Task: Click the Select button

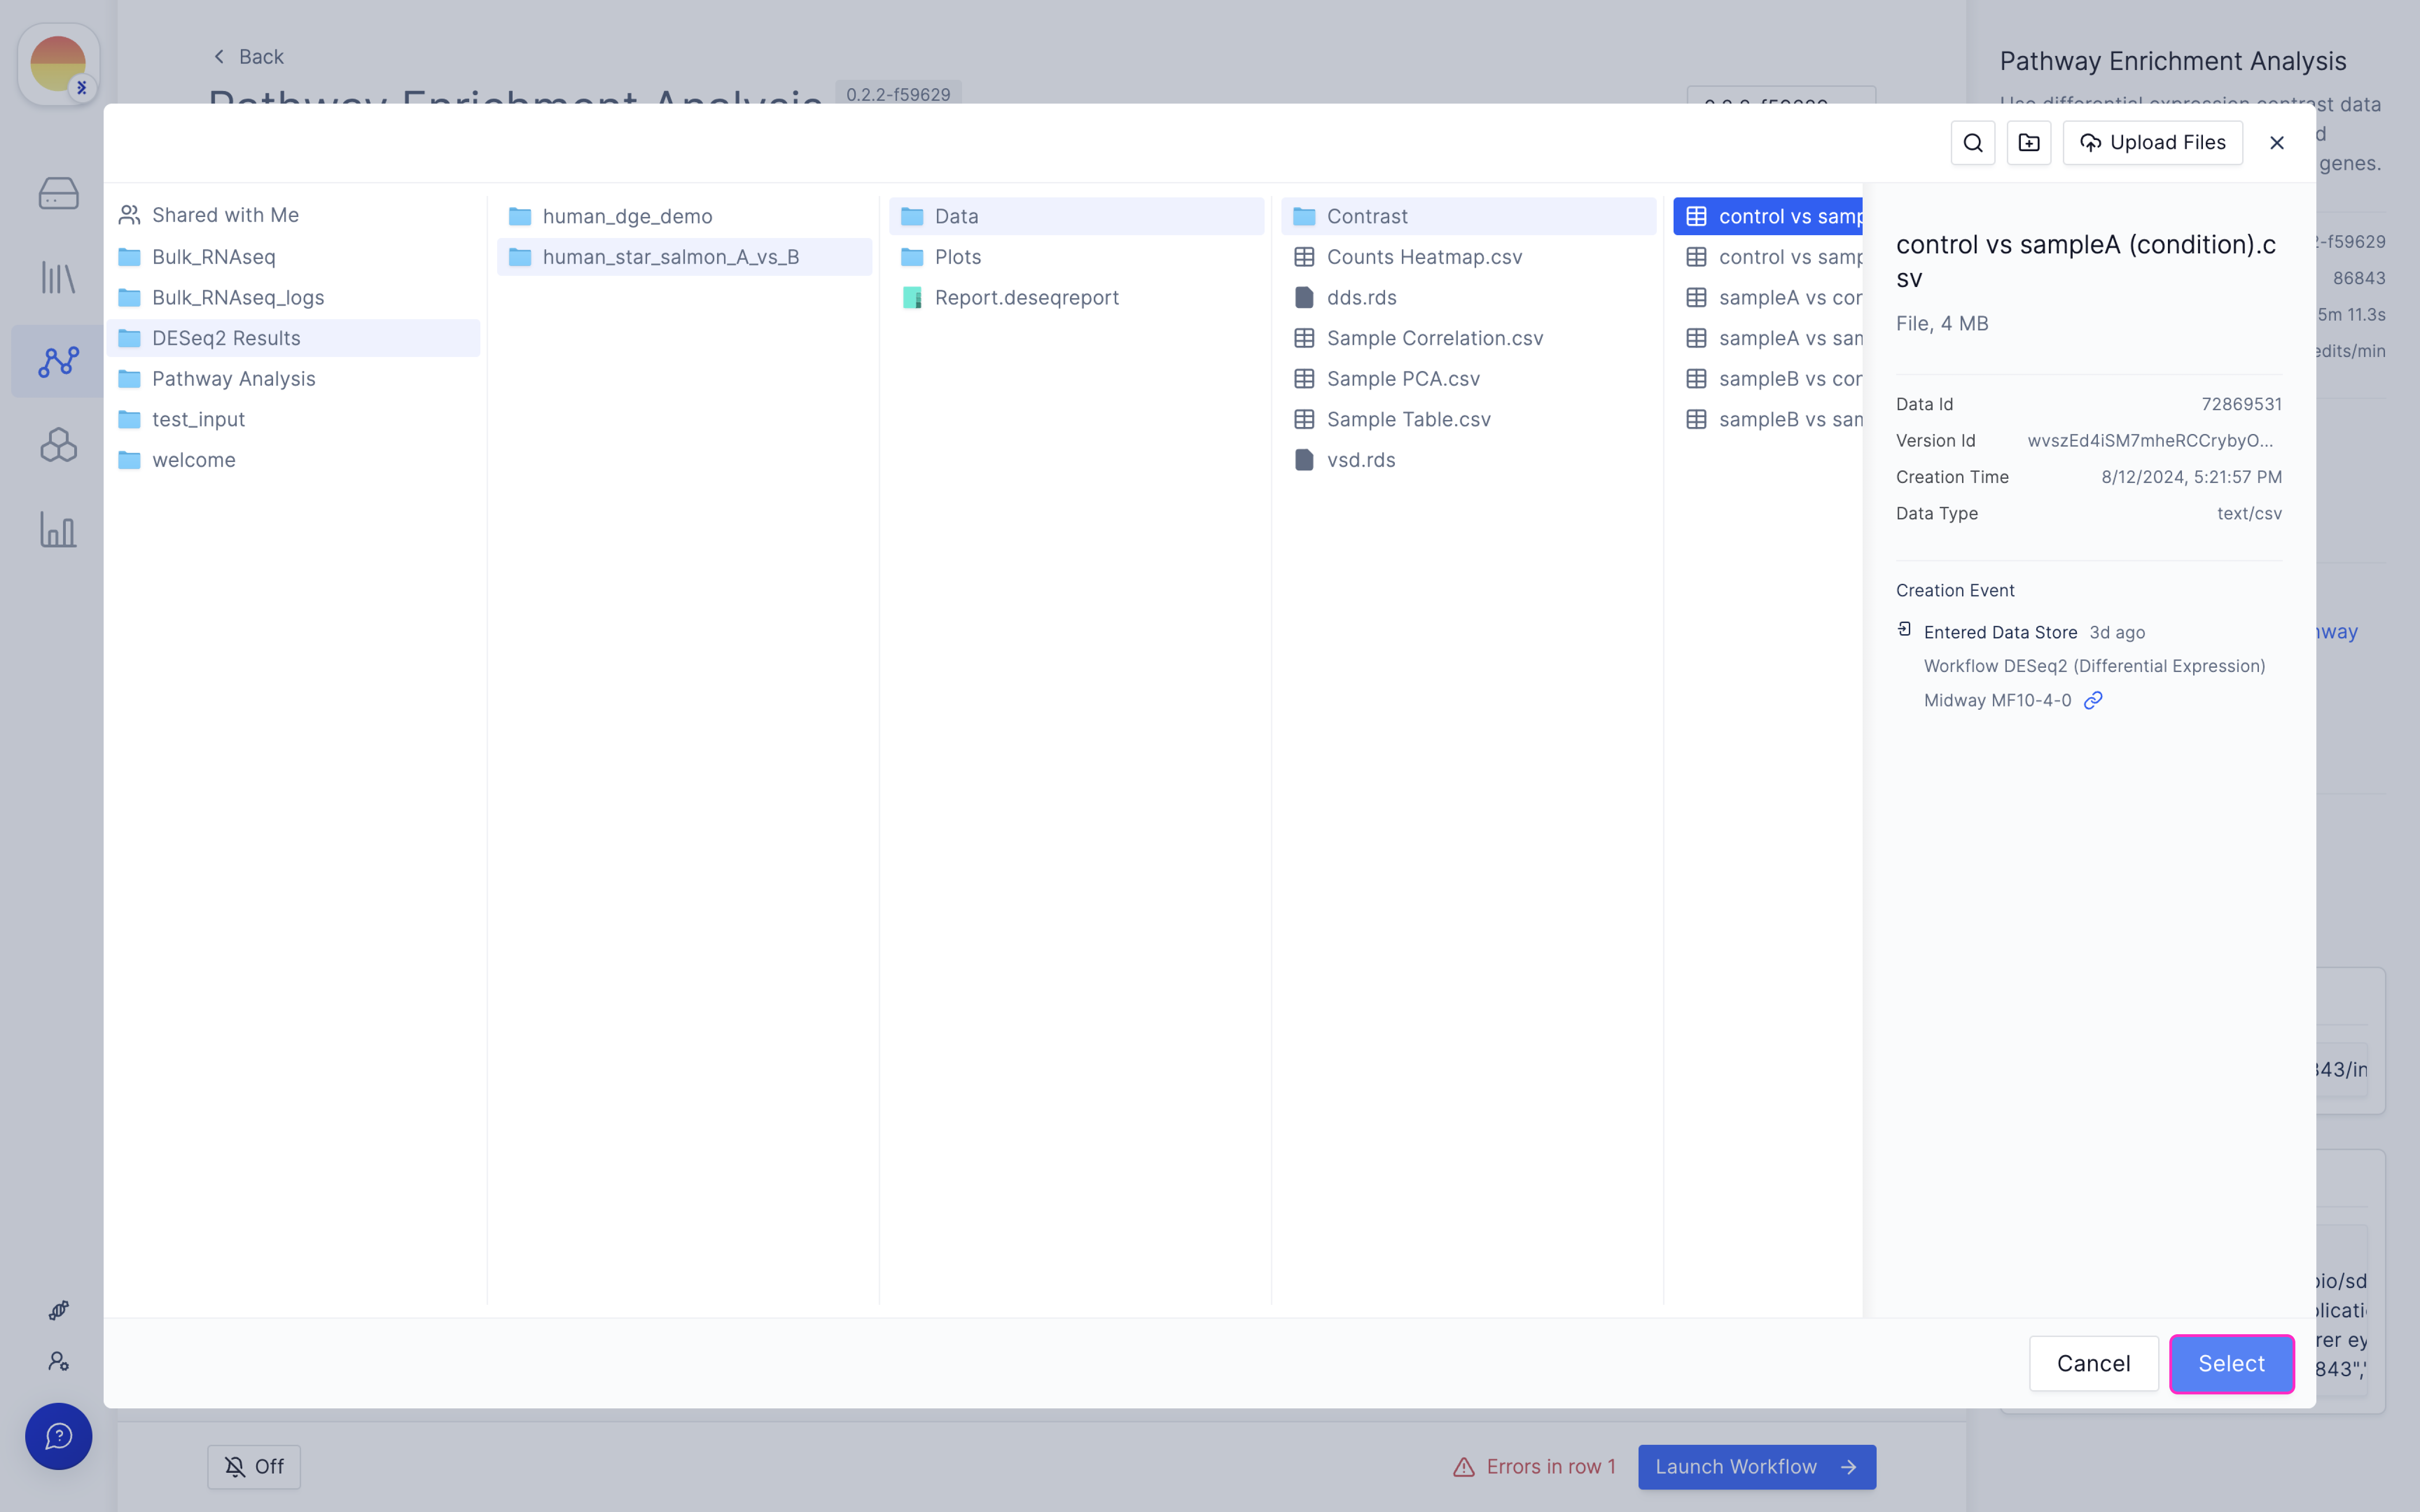Action: pos(2231,1363)
